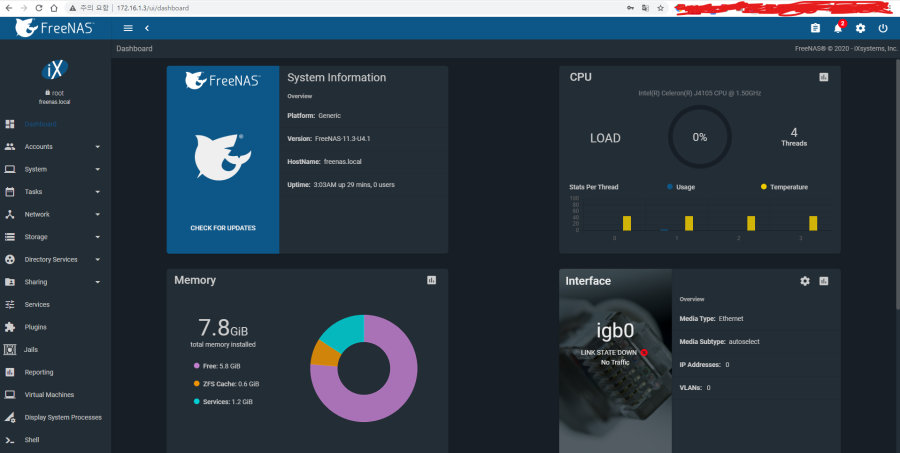Open the Dashboard sidebar icon
Screen dimensions: 900x453
click(10, 124)
